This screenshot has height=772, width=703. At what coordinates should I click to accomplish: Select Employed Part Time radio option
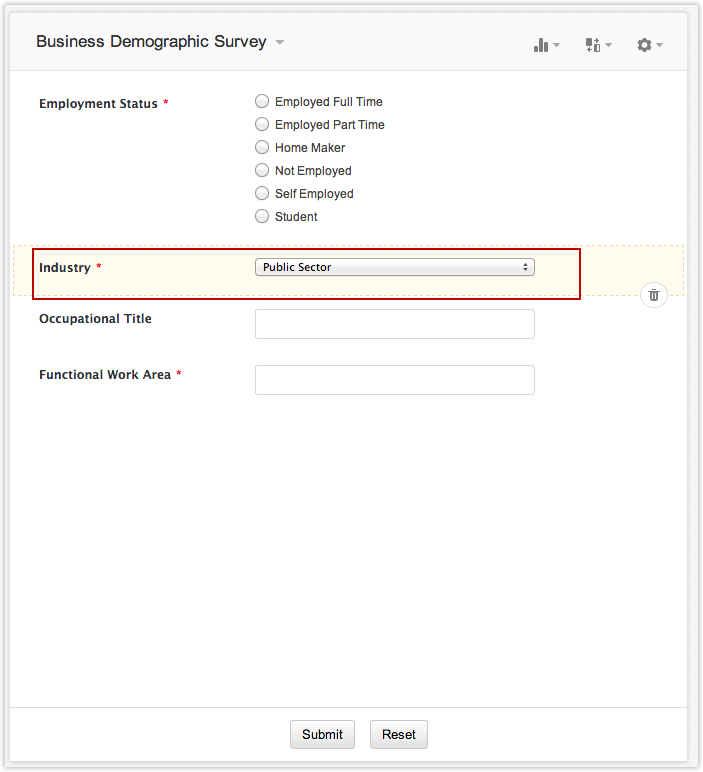pos(263,124)
